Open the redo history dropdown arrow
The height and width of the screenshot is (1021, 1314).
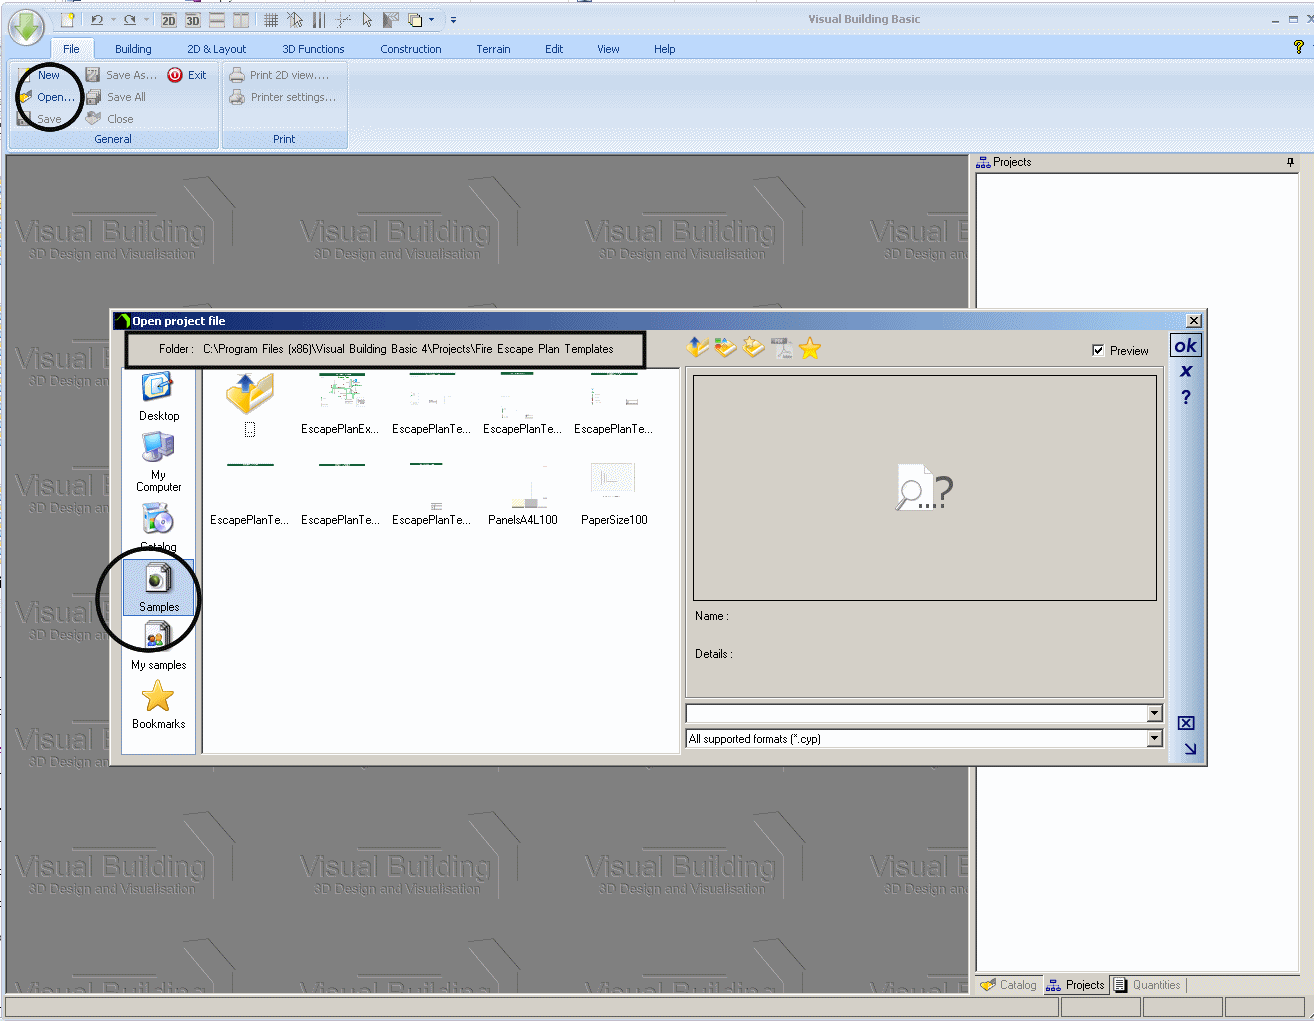click(x=146, y=20)
